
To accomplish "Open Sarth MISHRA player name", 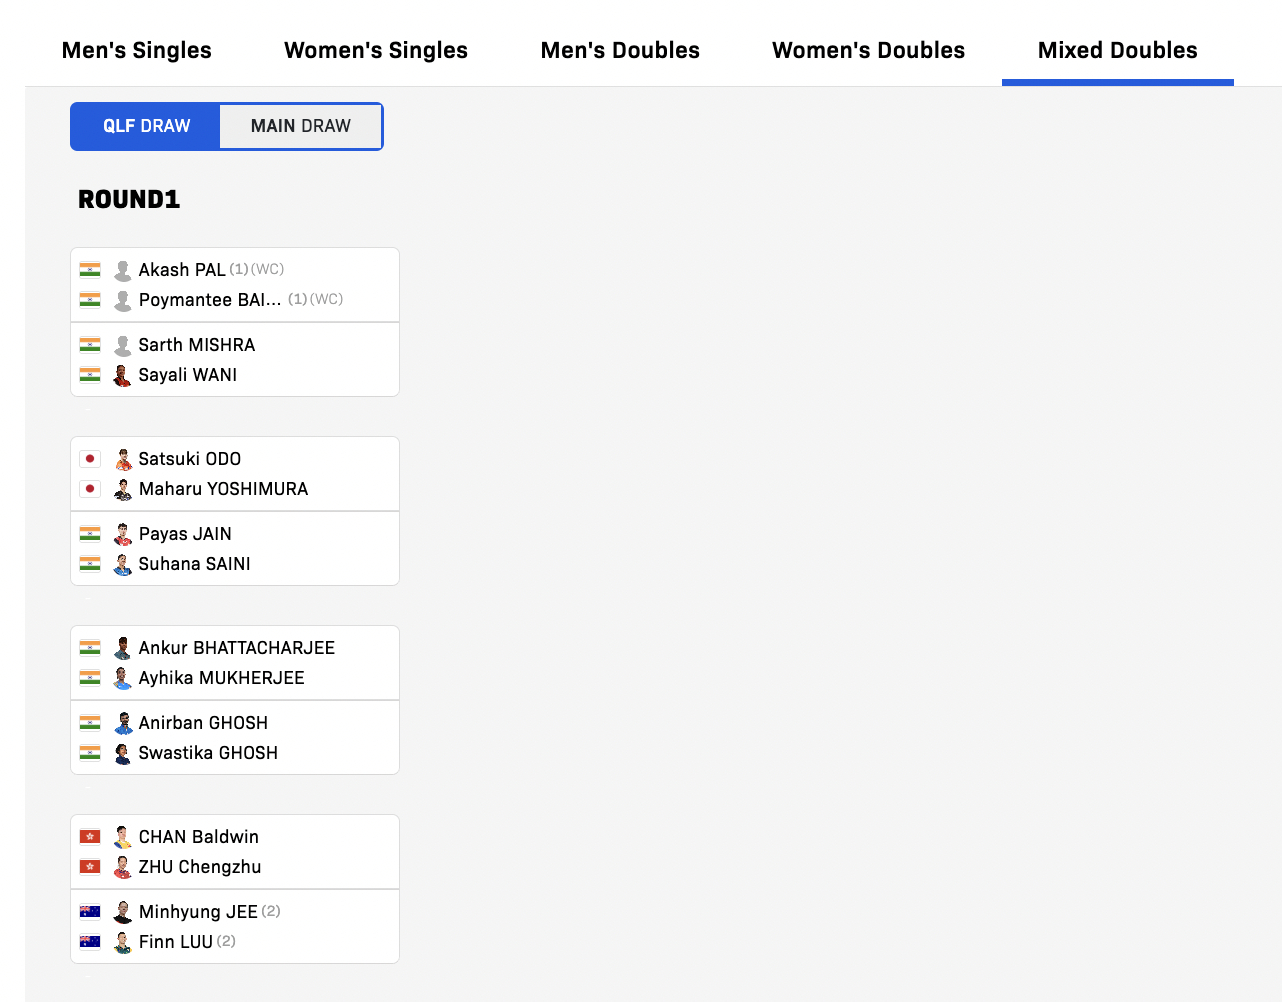I will coord(197,345).
